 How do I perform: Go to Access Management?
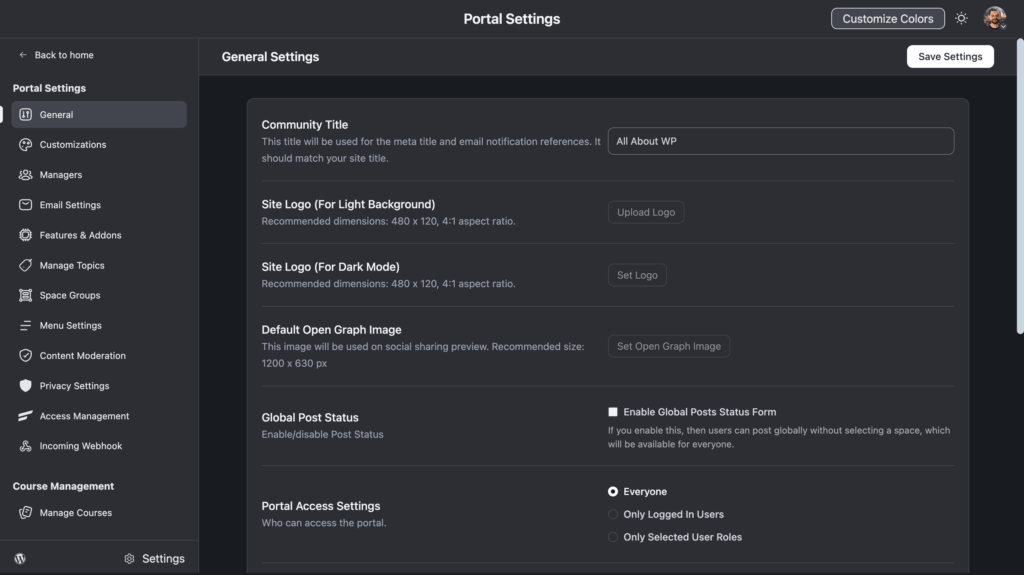pos(99,416)
